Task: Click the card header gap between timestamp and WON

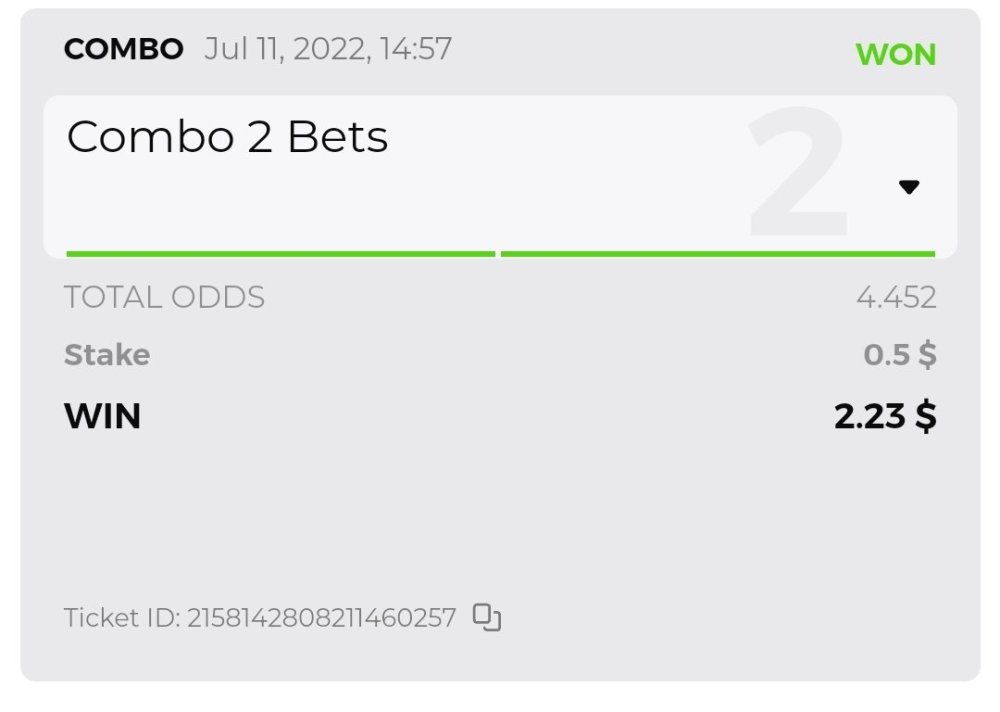Action: [x=650, y=50]
